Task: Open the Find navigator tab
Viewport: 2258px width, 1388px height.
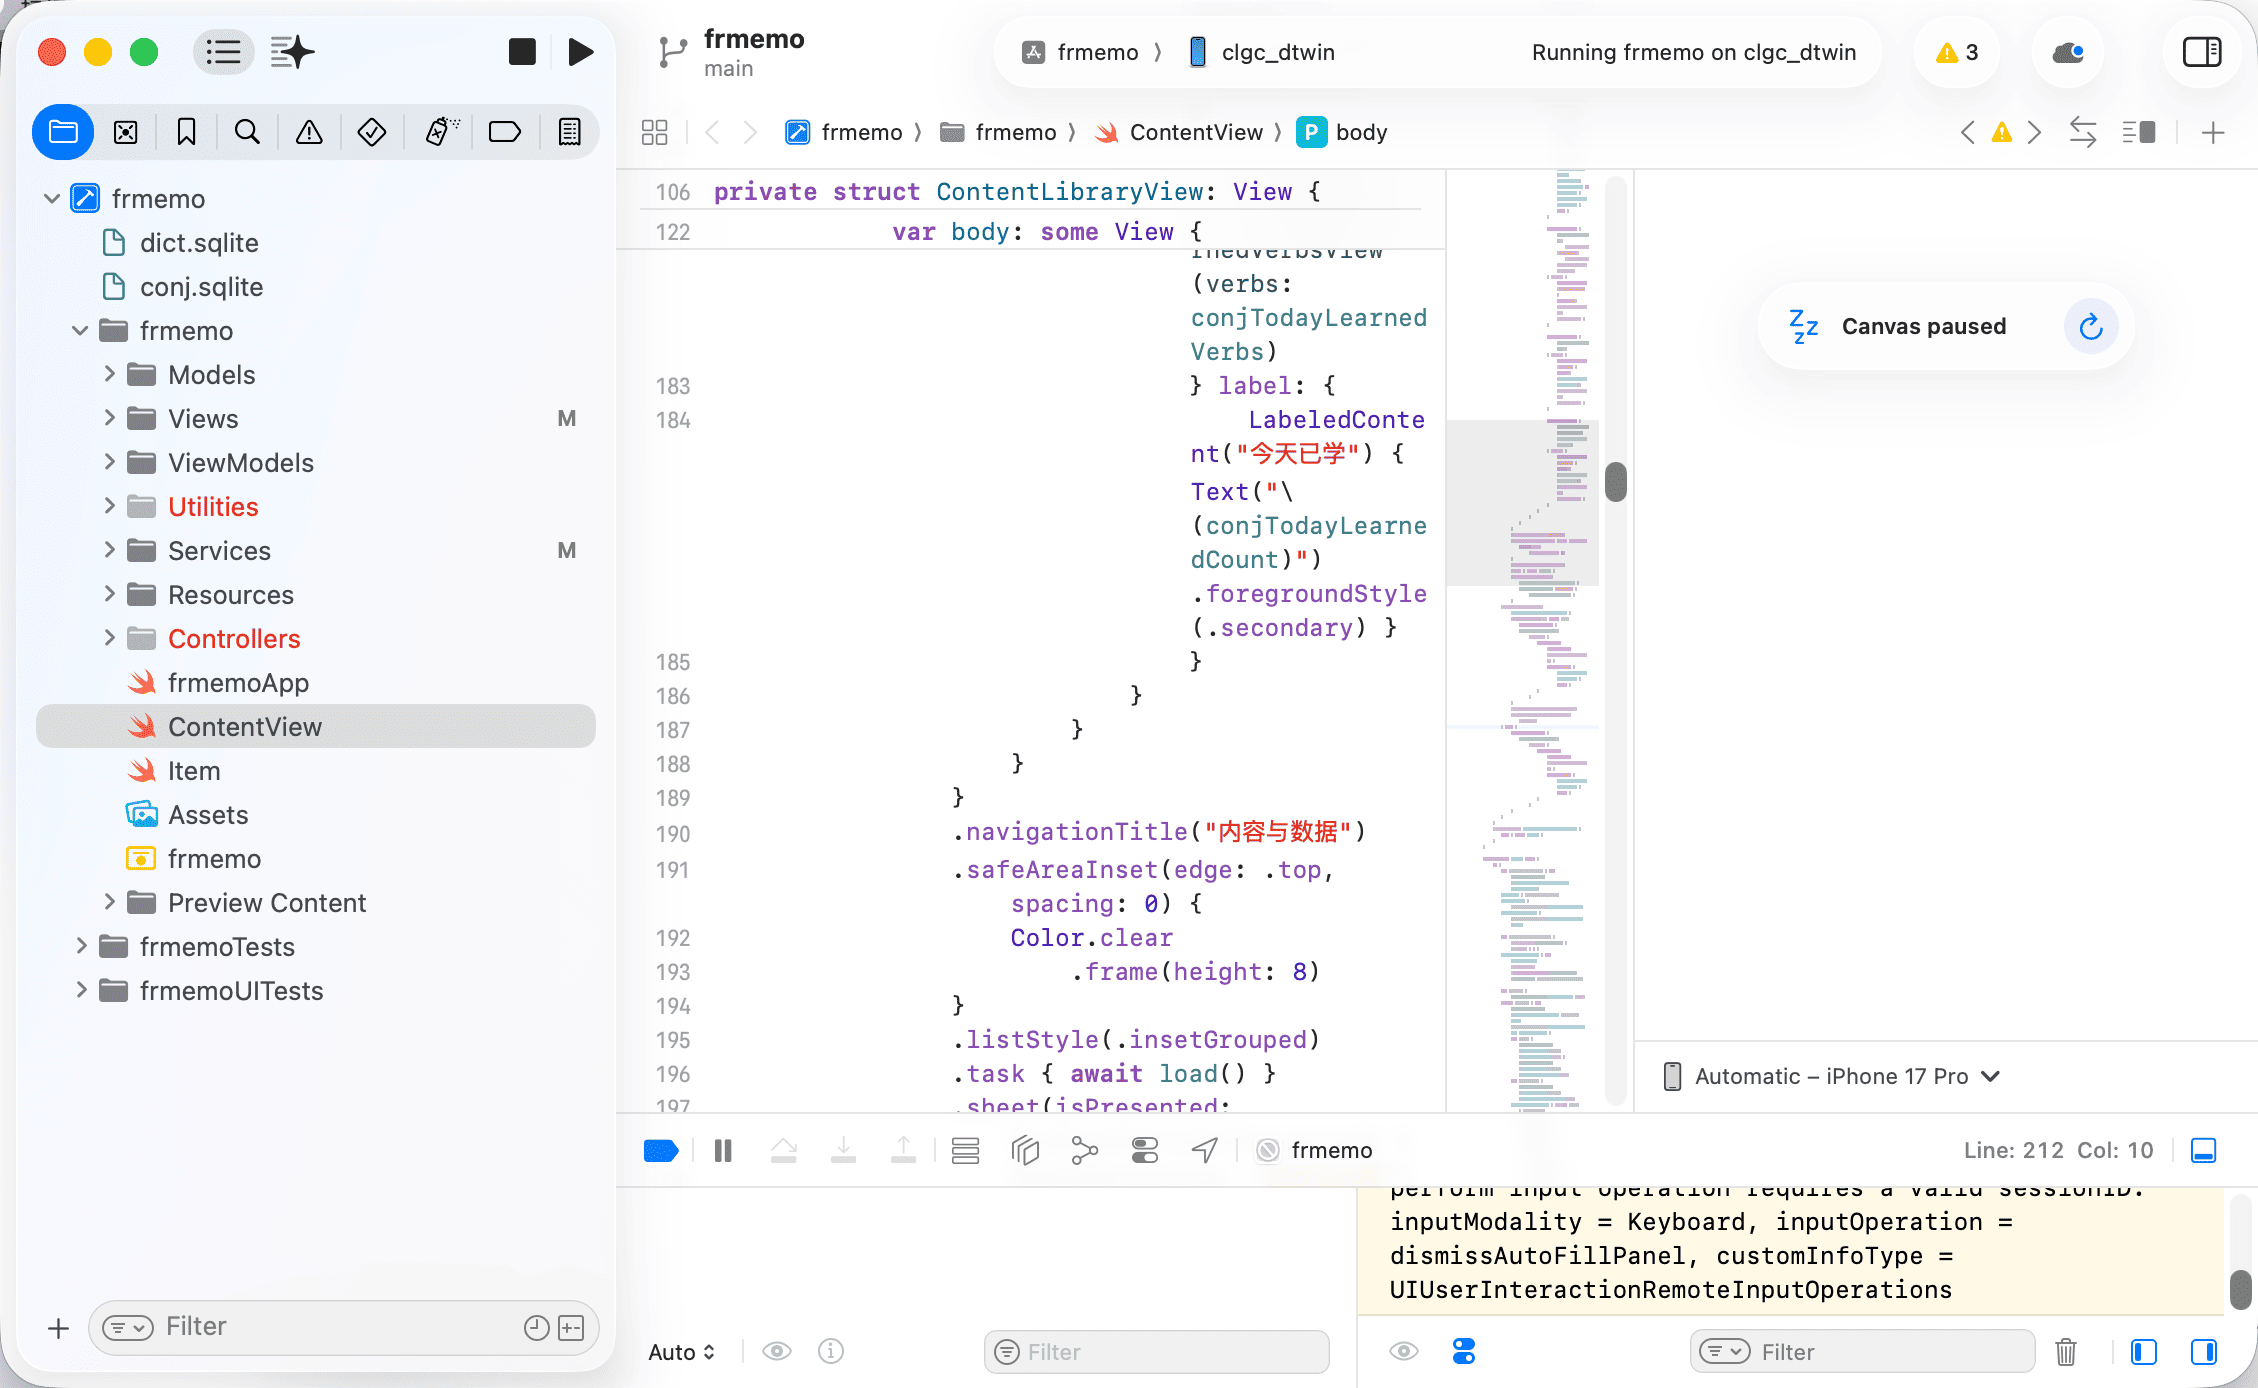Action: pyautogui.click(x=247, y=132)
